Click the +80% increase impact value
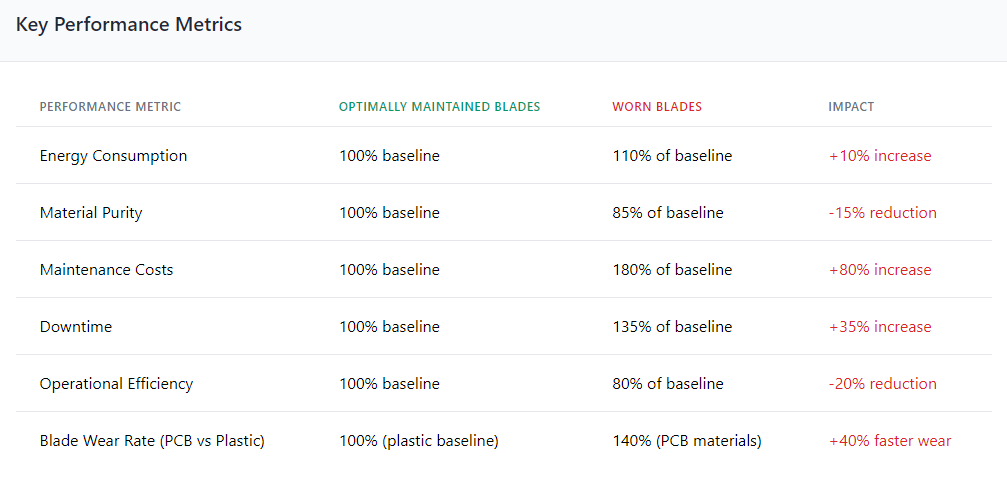The image size is (1007, 490). 879,270
